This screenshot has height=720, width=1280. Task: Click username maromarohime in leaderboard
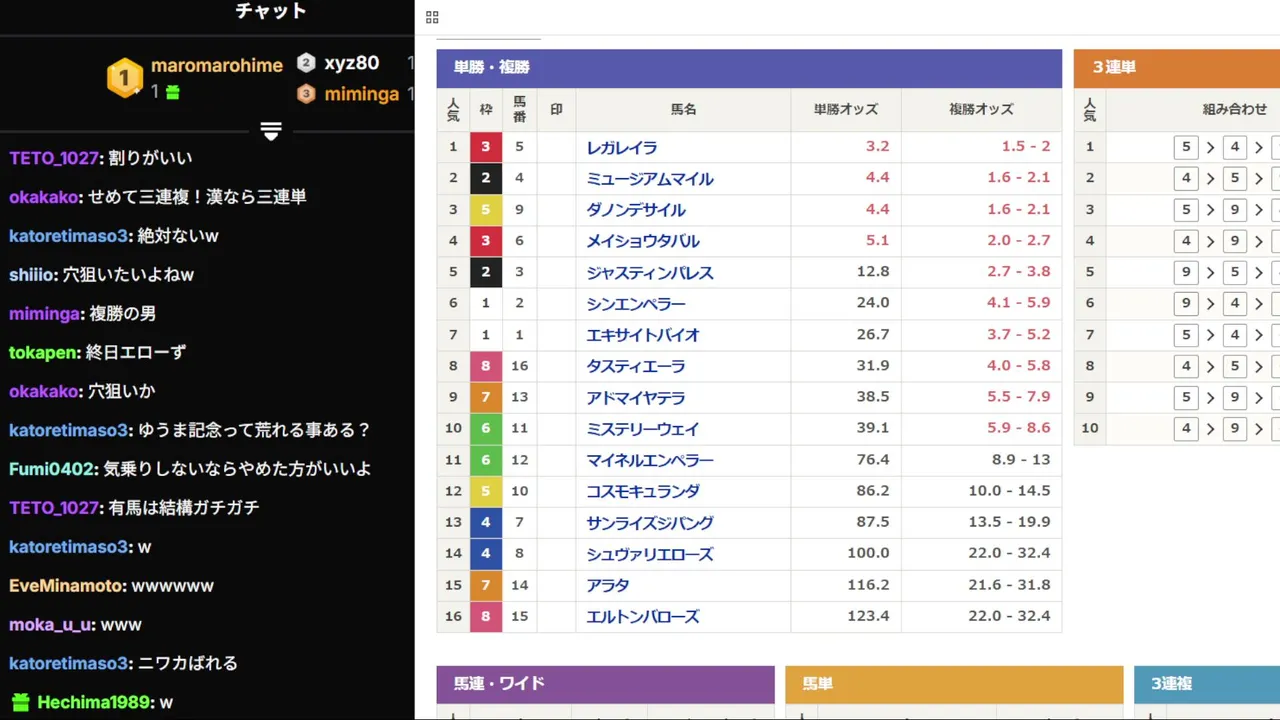click(217, 66)
